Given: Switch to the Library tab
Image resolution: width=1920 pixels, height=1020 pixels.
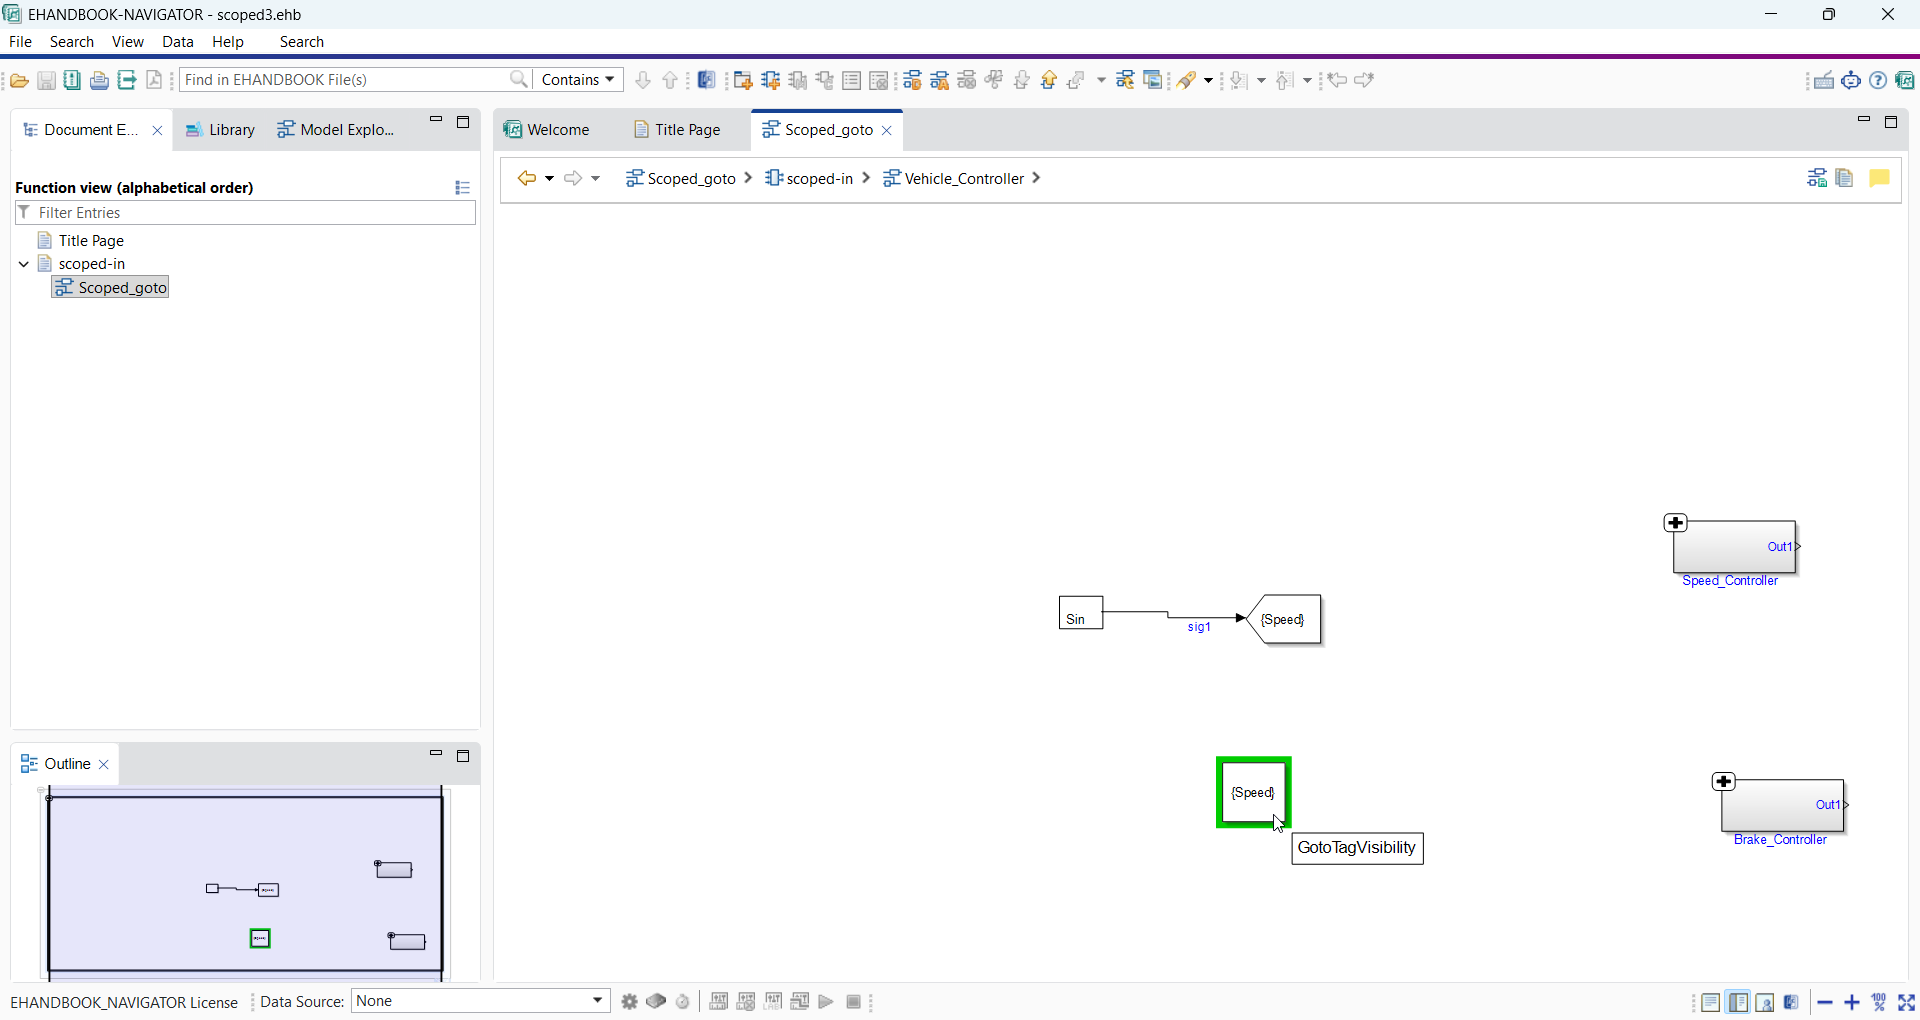Looking at the screenshot, I should (x=220, y=130).
